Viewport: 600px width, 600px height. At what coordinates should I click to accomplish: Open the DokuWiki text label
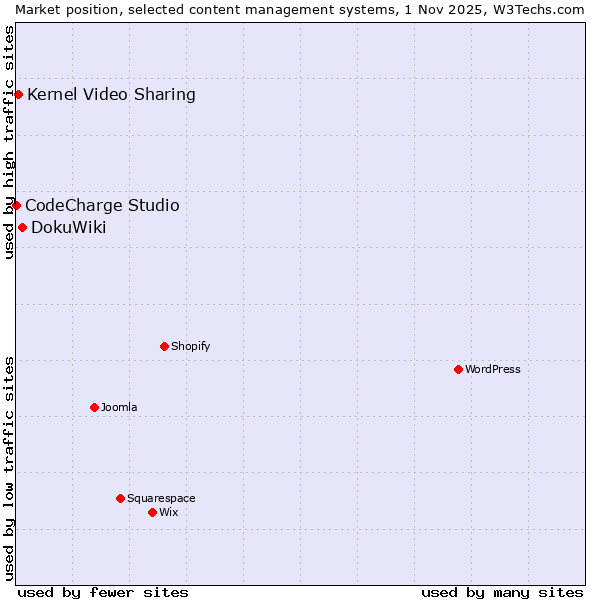point(68,227)
